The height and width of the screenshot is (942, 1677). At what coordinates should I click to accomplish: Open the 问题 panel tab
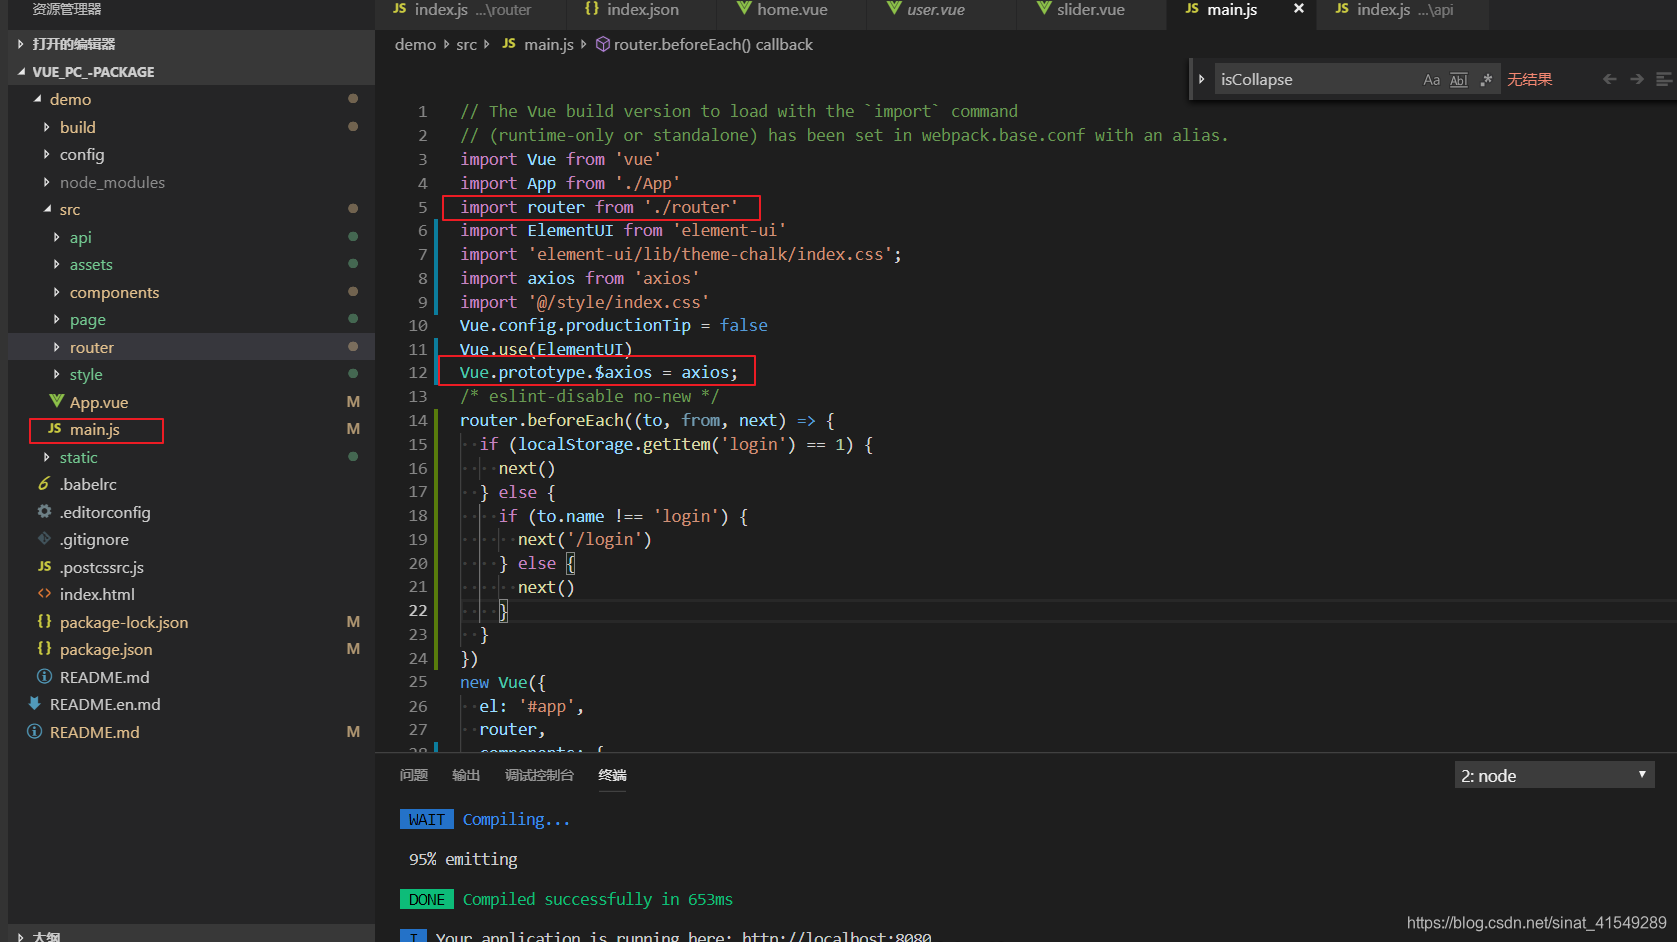[414, 775]
